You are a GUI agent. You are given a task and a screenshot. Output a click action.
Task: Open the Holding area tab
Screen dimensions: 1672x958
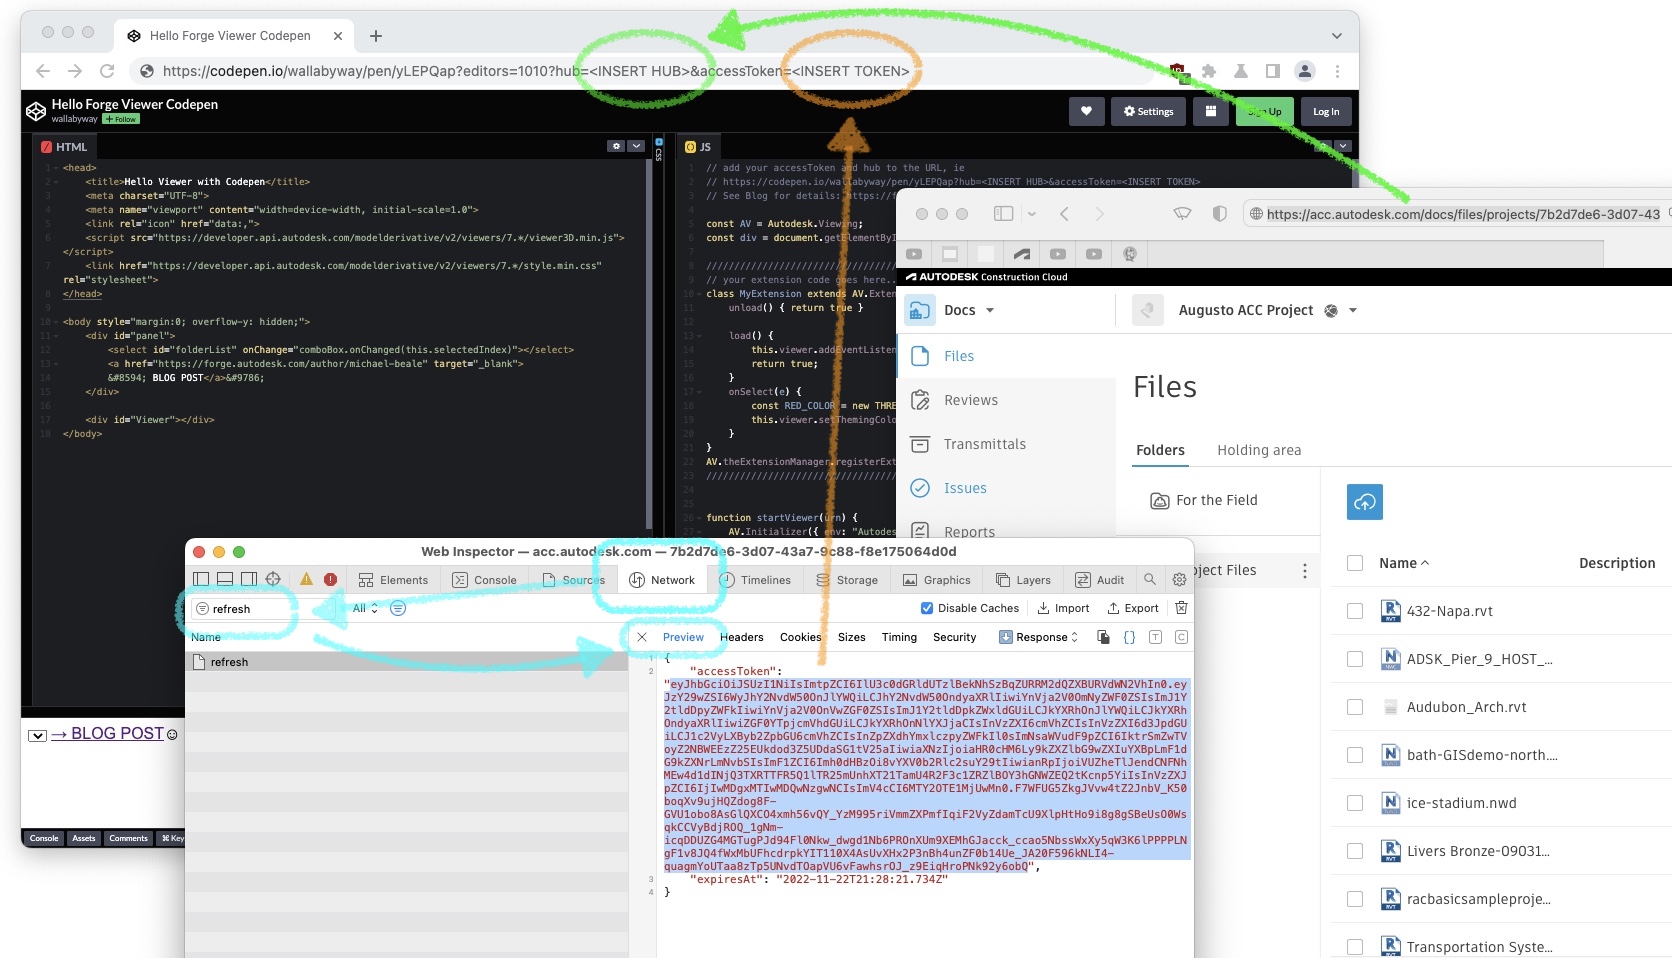[x=1259, y=450]
